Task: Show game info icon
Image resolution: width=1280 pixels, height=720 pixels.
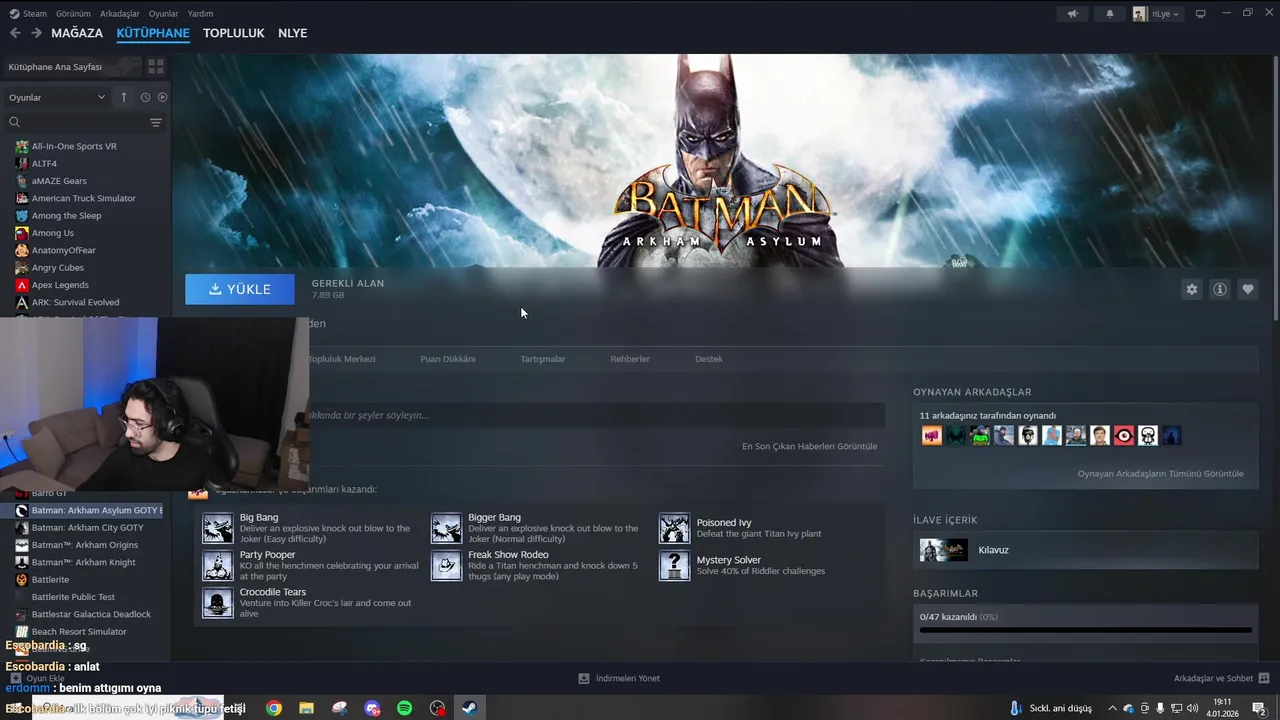Action: point(1219,289)
